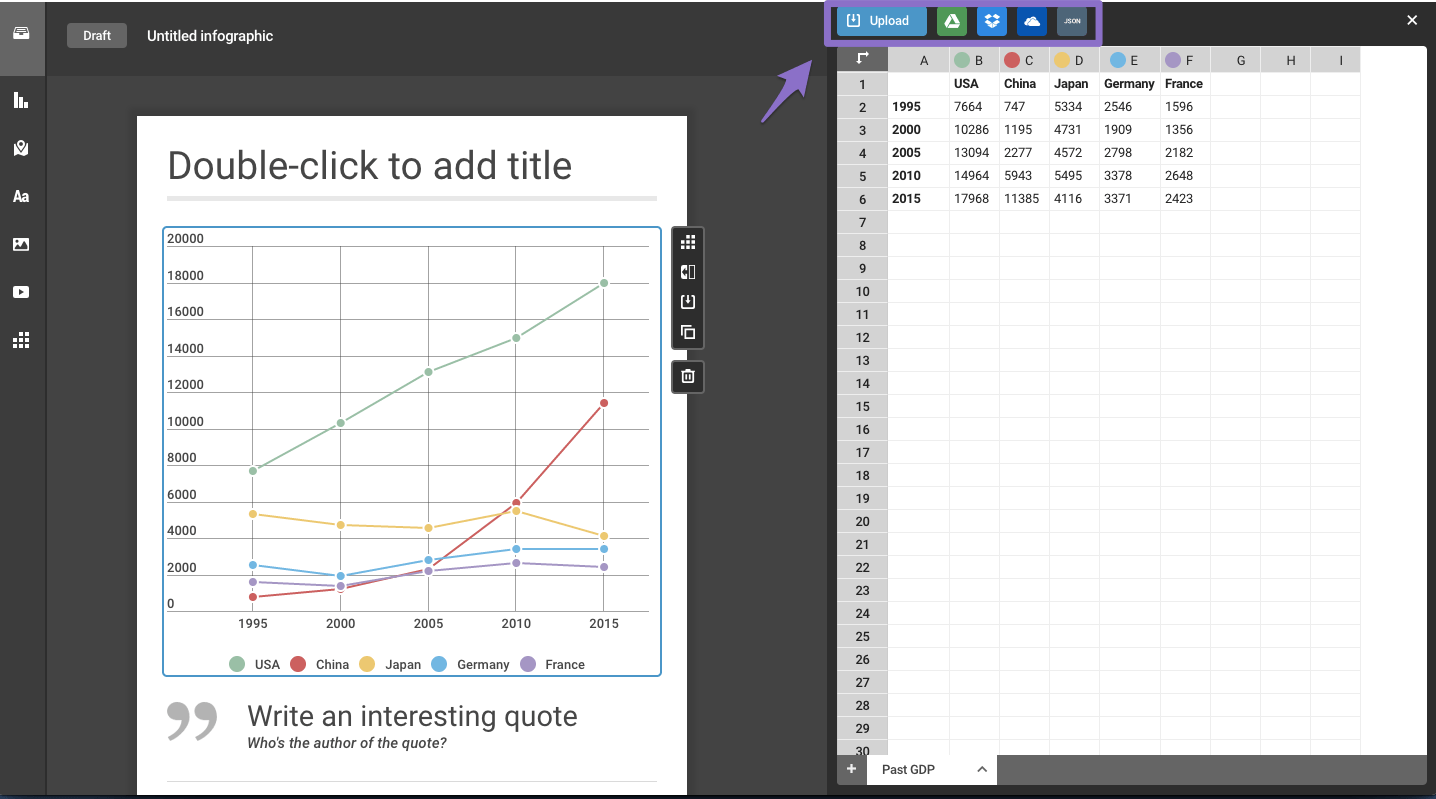This screenshot has width=1436, height=799.
Task: Select the Aa text tool
Action: pos(21,196)
